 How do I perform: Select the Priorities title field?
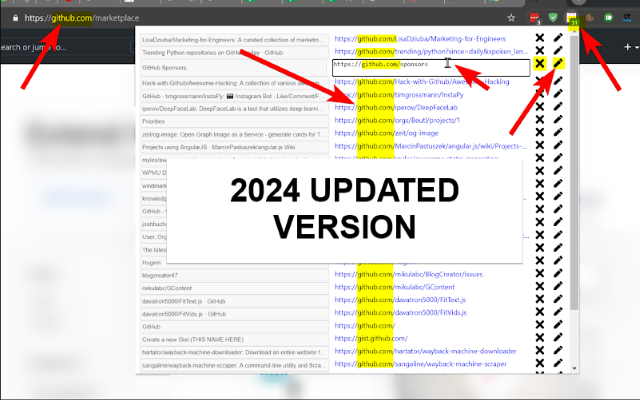pyautogui.click(x=234, y=122)
